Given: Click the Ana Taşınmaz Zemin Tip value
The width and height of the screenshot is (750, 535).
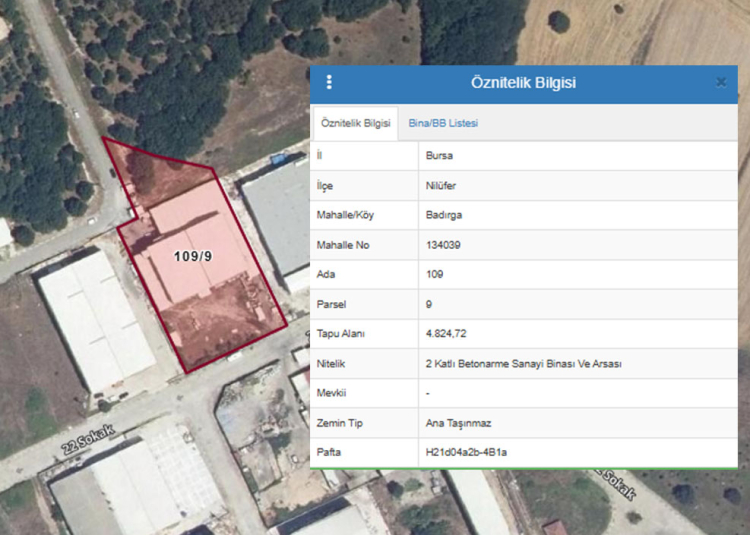Looking at the screenshot, I should [x=456, y=423].
